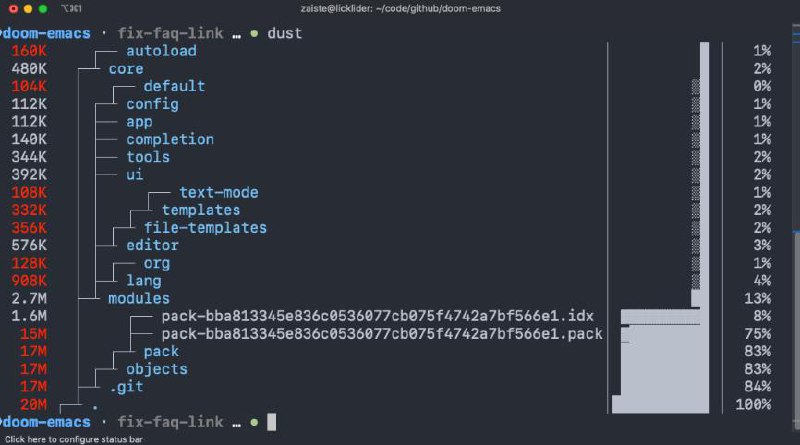Viewport: 800px width, 445px height.
Task: Select the modules directory entry
Action: pyautogui.click(x=139, y=299)
